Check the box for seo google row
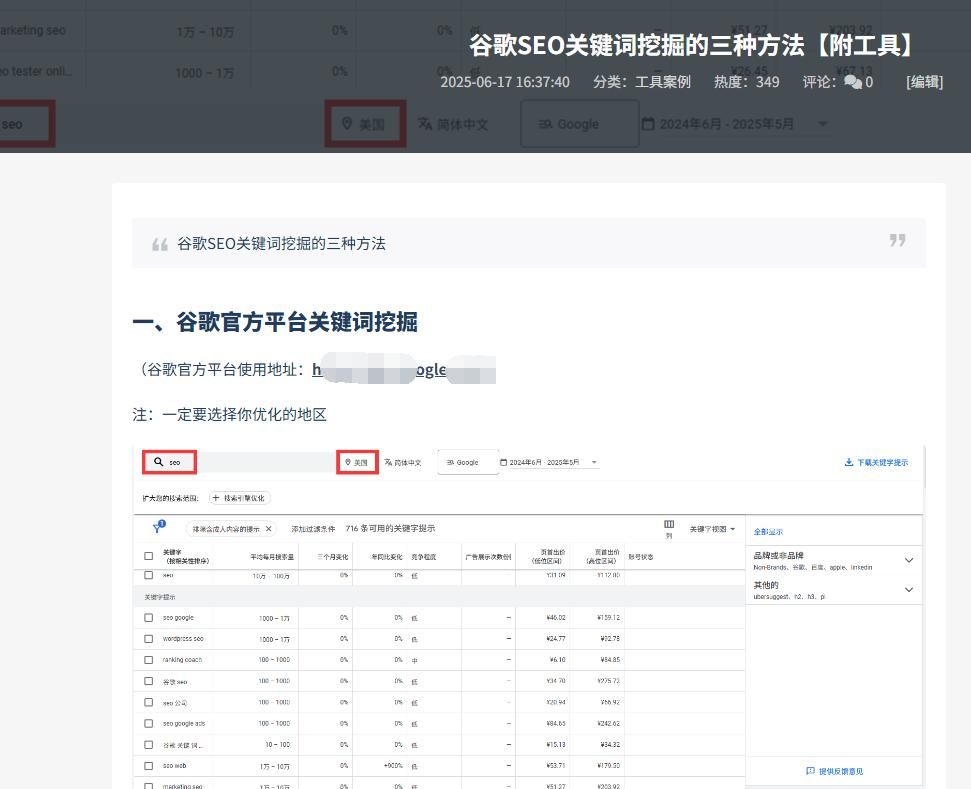Image resolution: width=971 pixels, height=789 pixels. 149,617
